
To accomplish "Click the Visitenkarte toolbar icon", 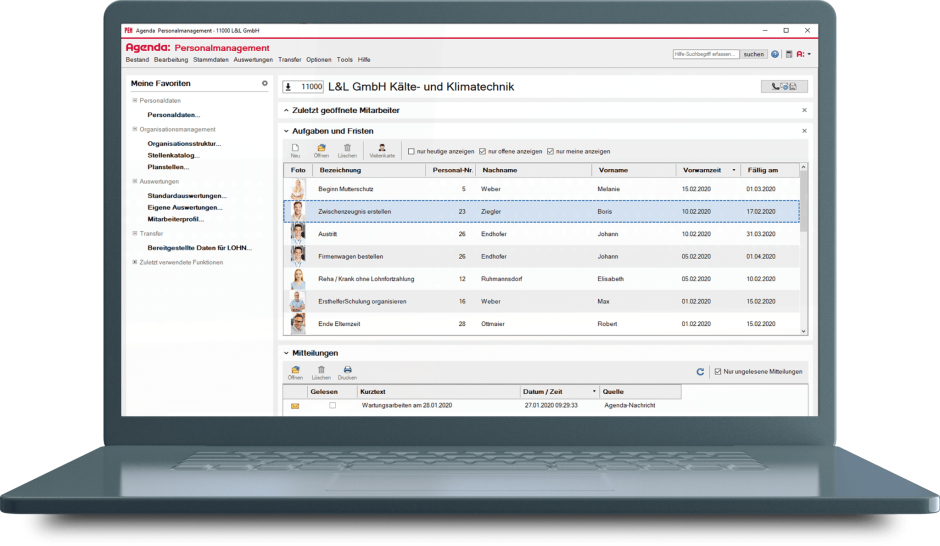I will pos(382,148).
